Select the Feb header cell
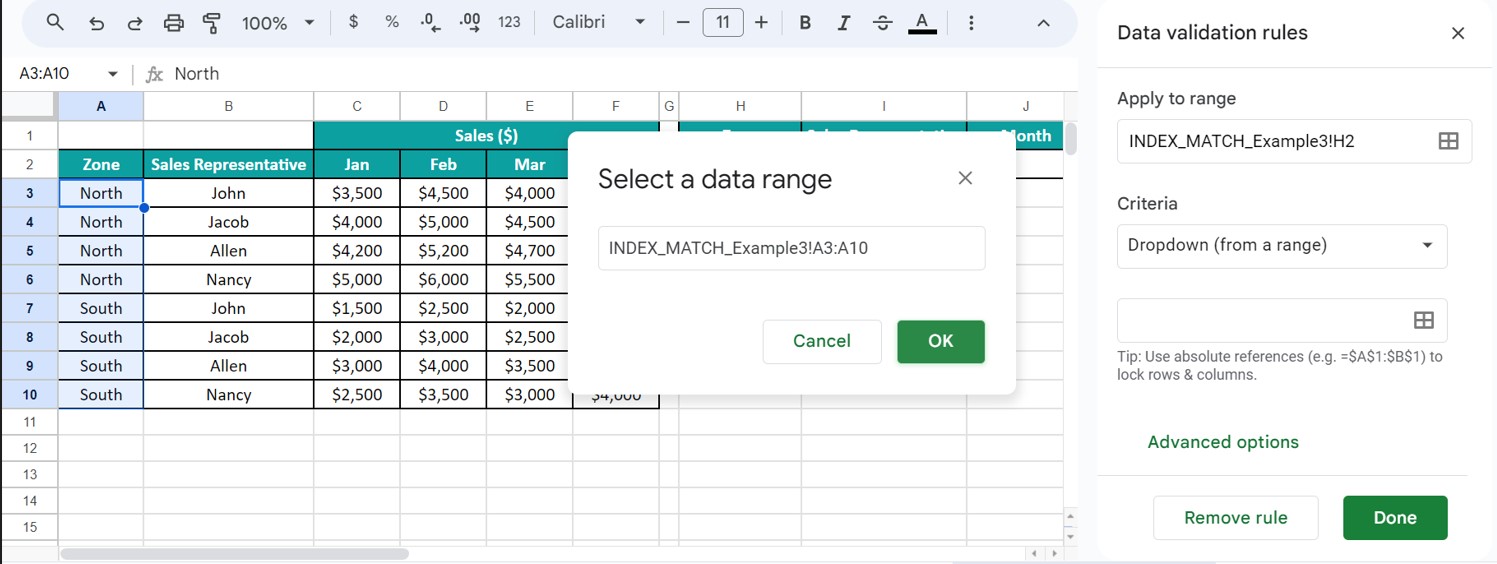This screenshot has width=1497, height=564. point(443,164)
